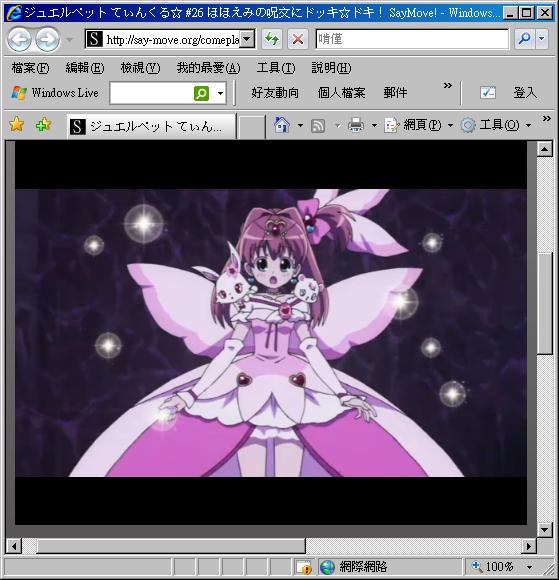This screenshot has width=559, height=580.
Task: Click the 登入 sign-in button
Action: 525,92
